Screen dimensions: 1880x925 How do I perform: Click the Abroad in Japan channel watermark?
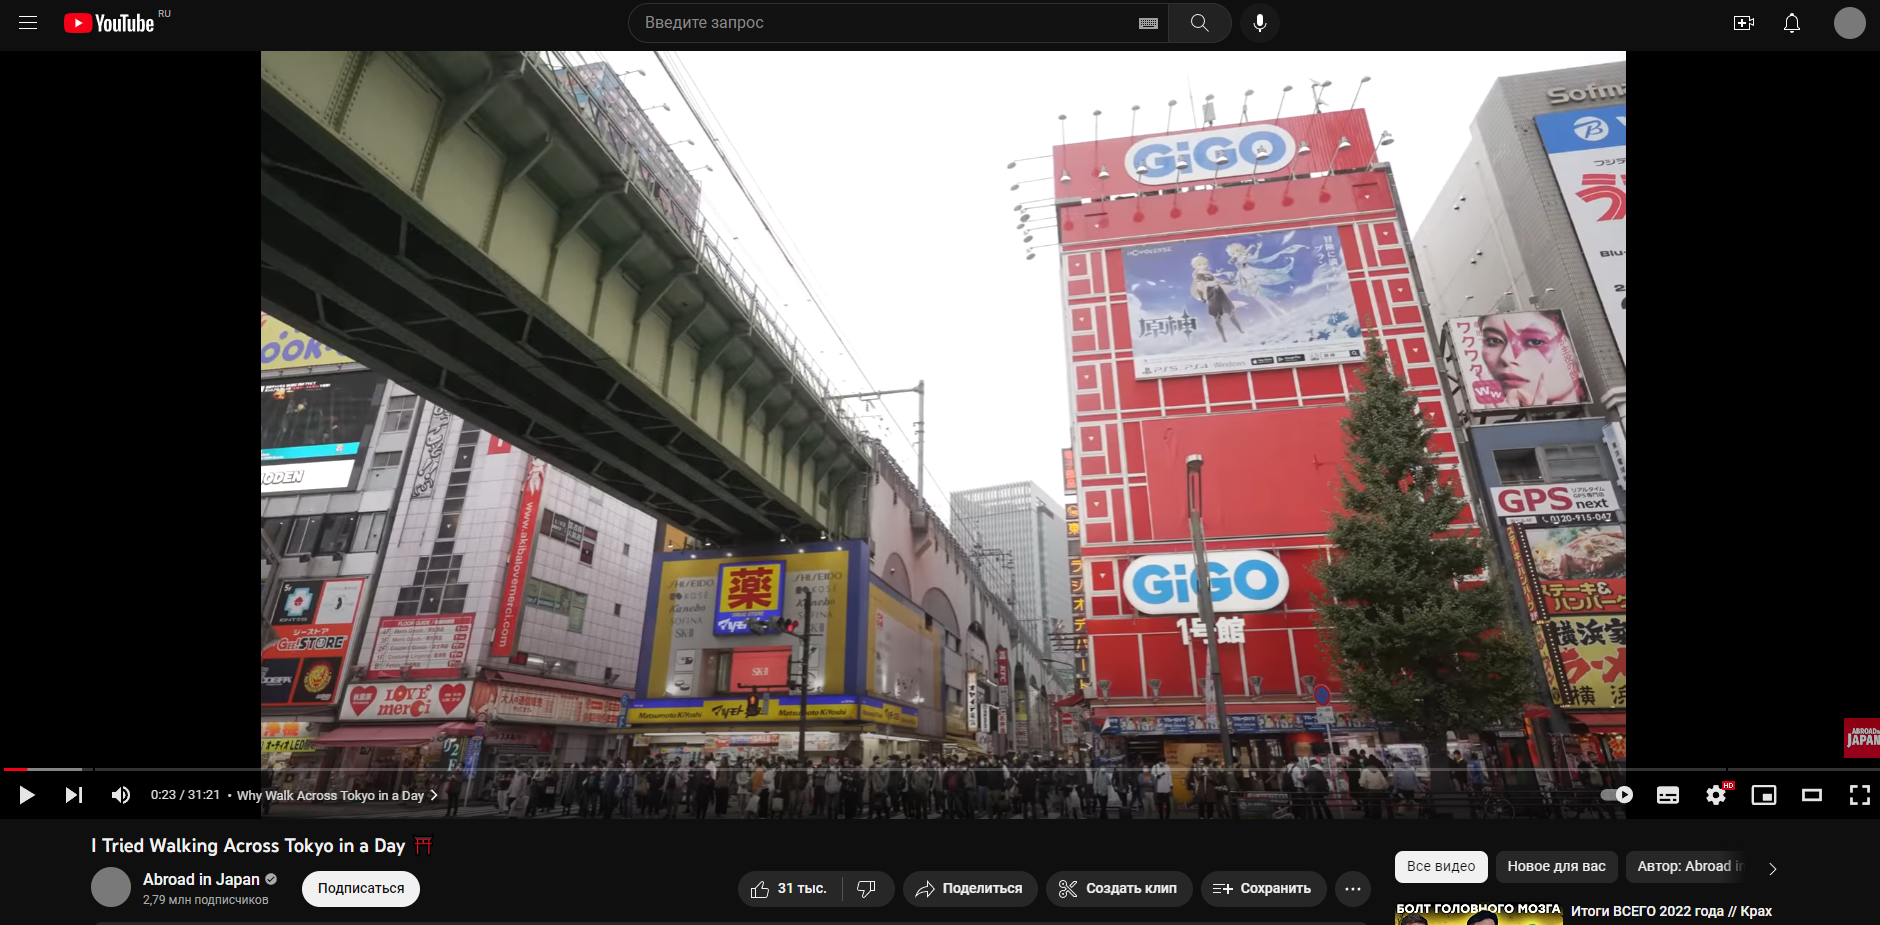point(1862,738)
